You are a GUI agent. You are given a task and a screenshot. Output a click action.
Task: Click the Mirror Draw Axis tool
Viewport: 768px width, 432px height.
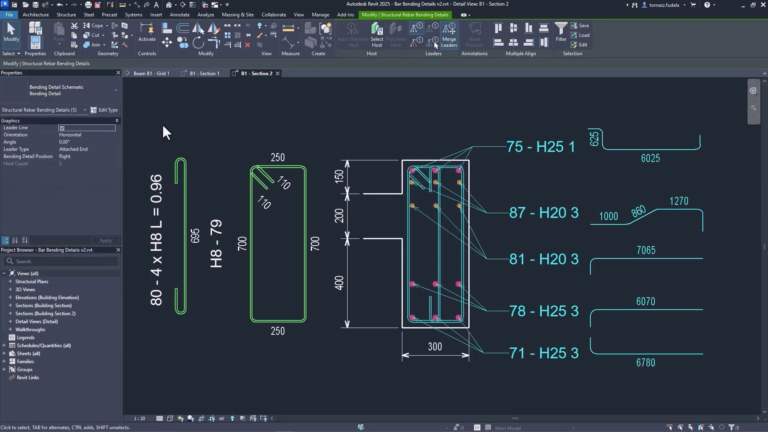[x=214, y=28]
